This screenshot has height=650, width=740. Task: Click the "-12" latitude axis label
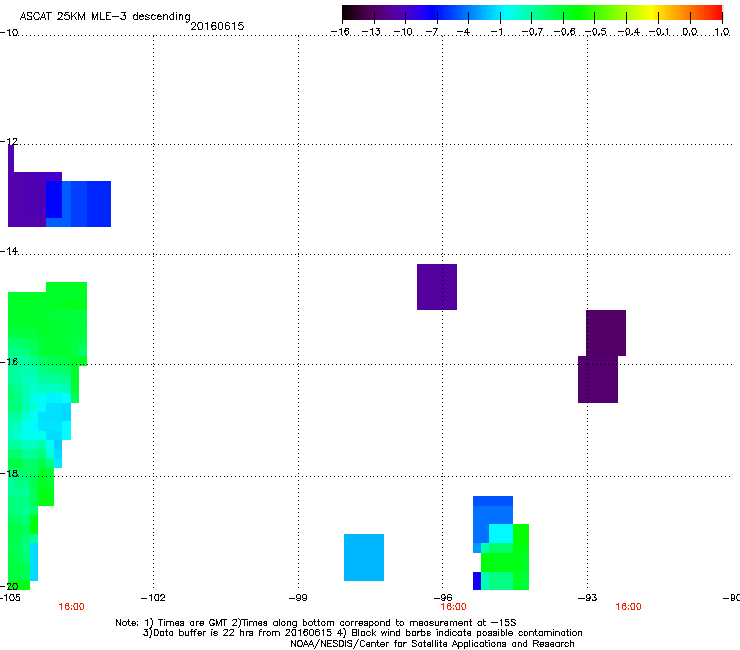point(9,142)
